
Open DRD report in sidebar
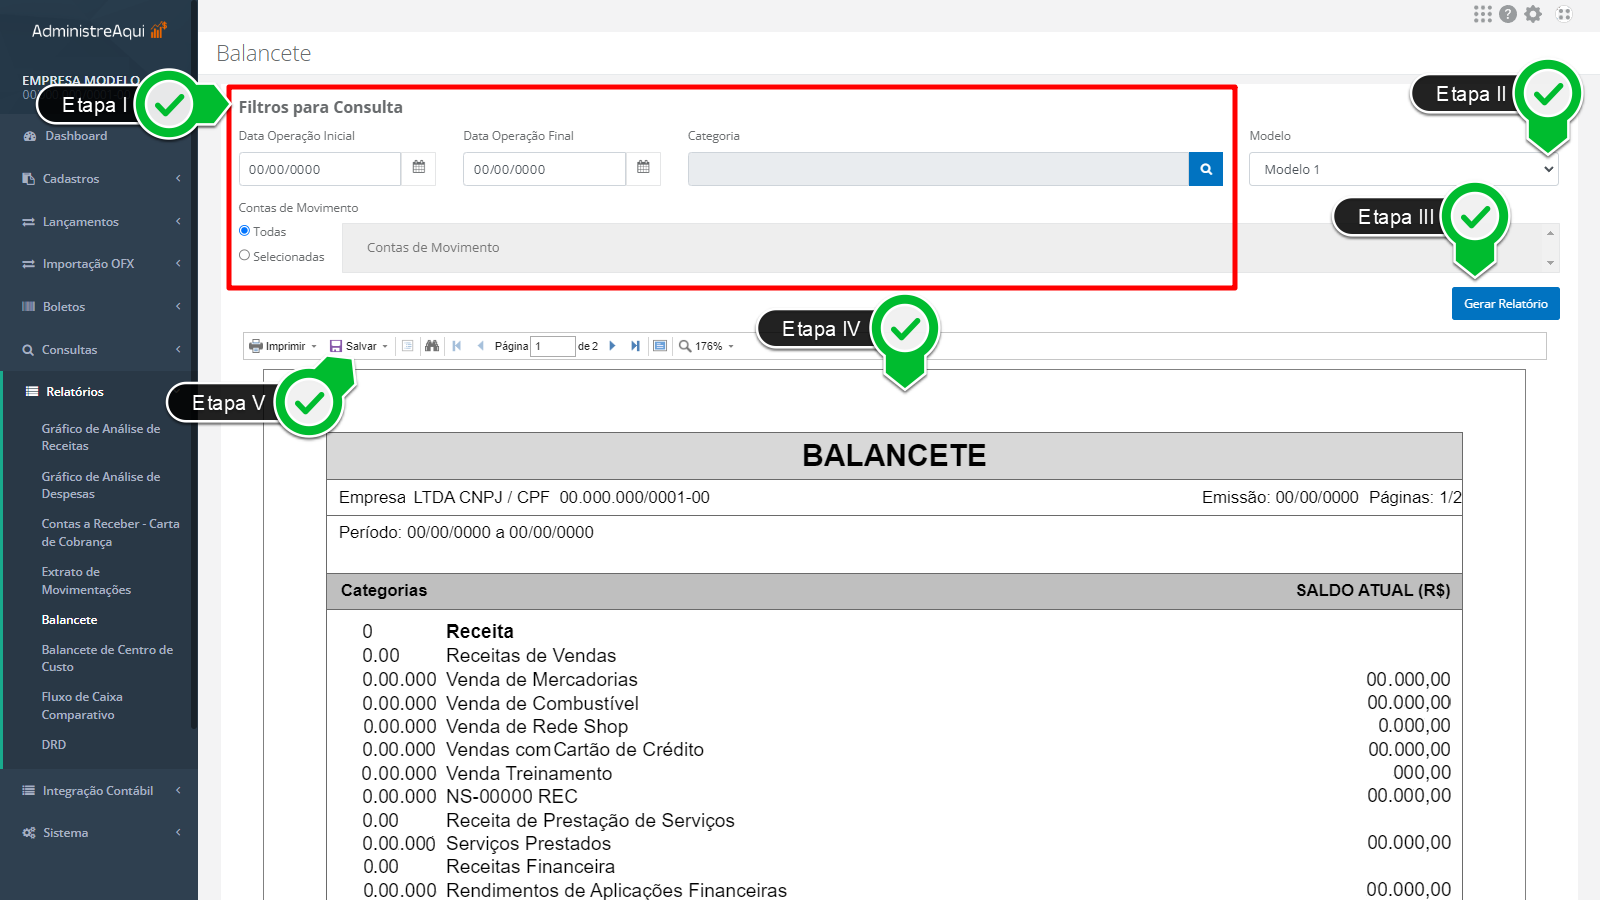pos(54,745)
